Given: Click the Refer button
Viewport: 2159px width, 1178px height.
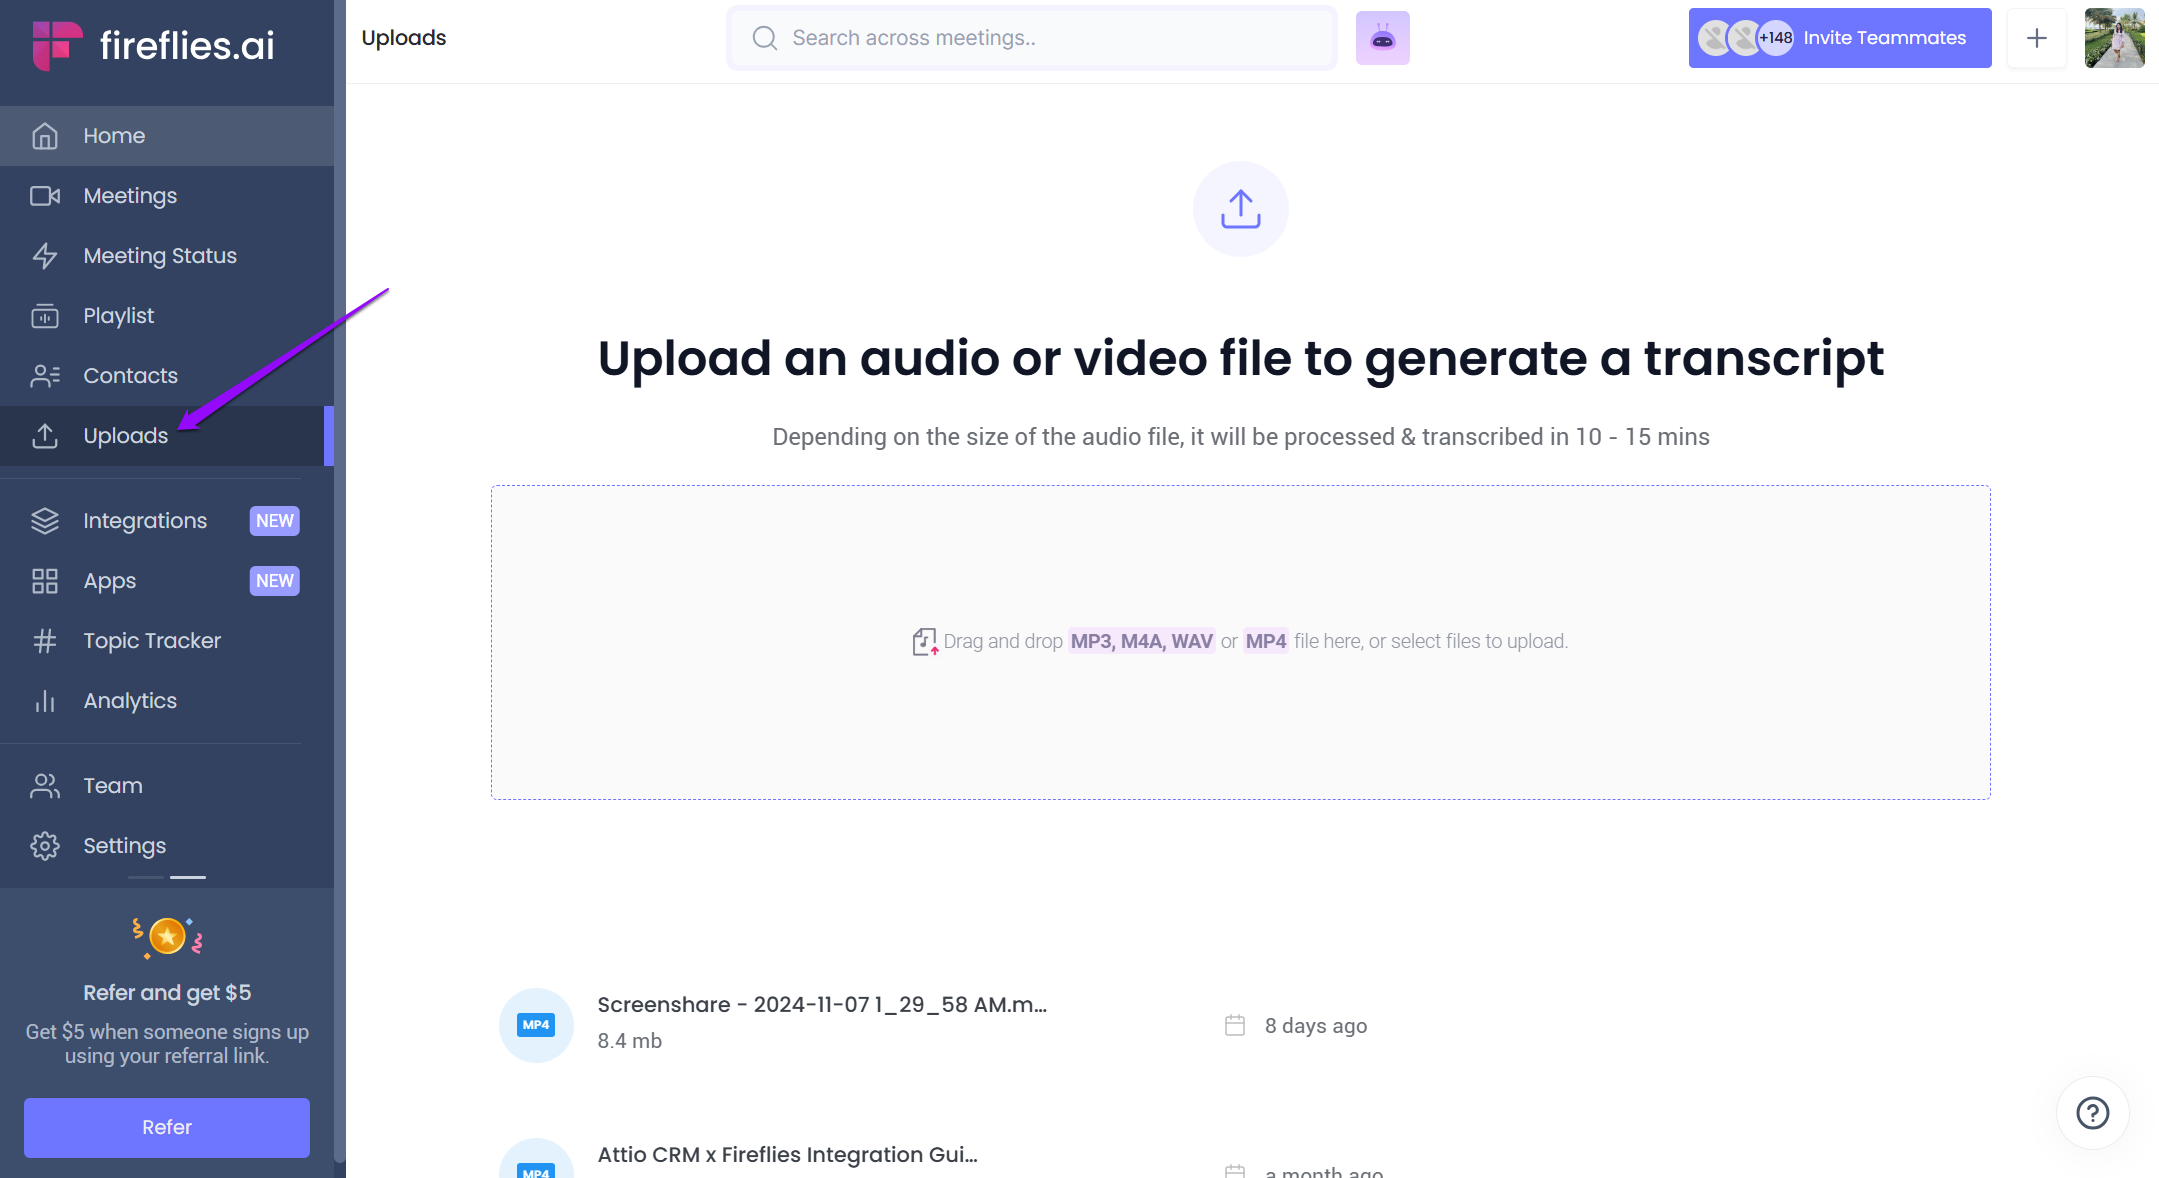Looking at the screenshot, I should pyautogui.click(x=166, y=1127).
